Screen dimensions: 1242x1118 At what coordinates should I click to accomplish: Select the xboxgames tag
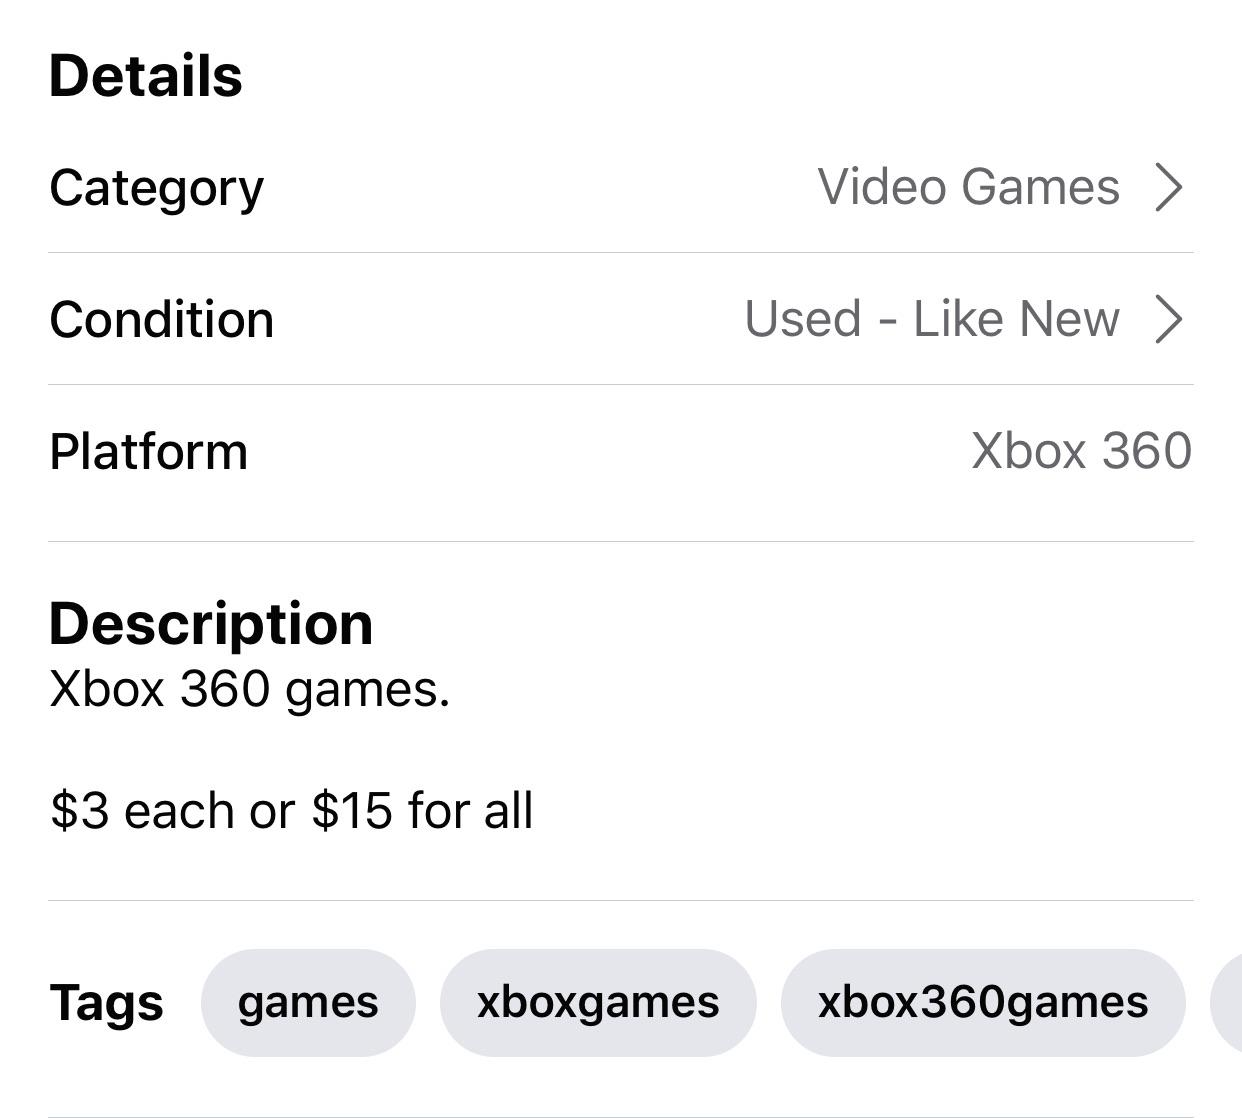click(596, 1001)
